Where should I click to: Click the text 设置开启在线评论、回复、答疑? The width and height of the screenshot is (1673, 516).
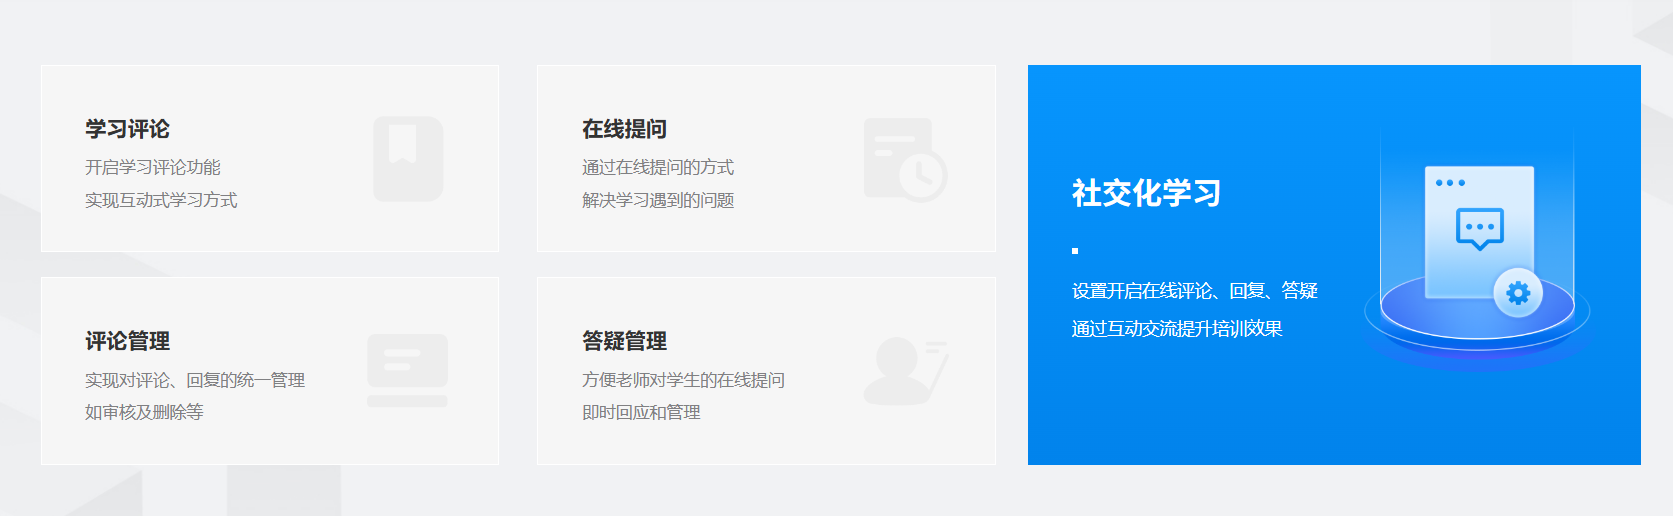(1194, 291)
